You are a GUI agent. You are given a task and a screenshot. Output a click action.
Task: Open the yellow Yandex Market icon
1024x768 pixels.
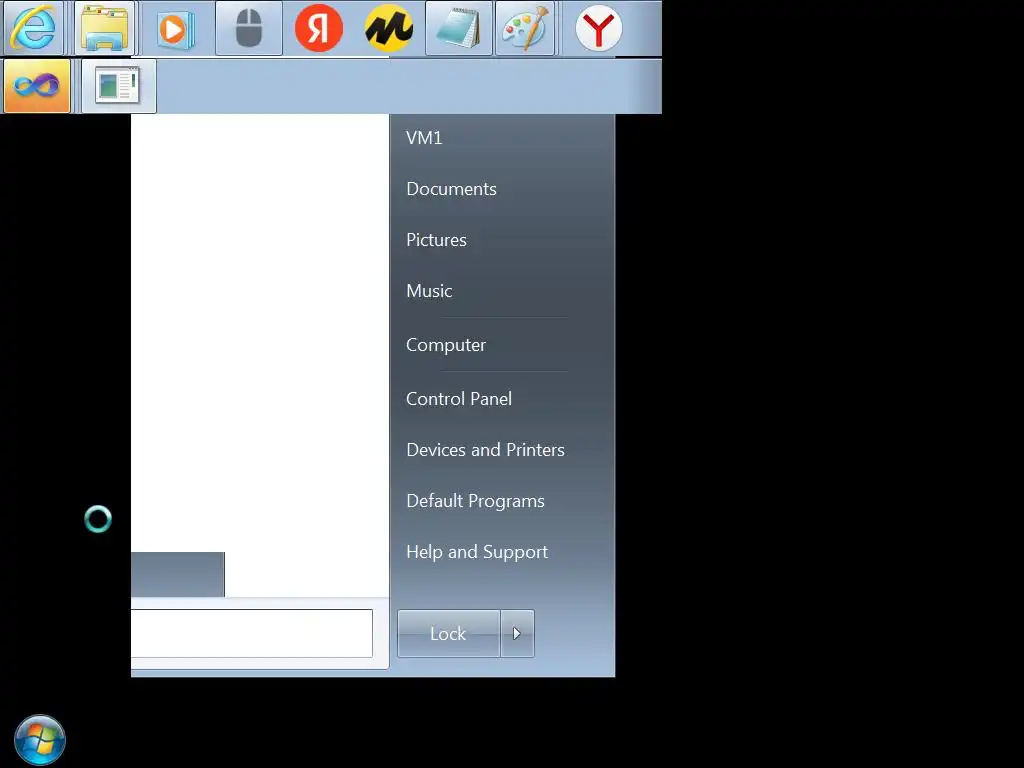[x=389, y=28]
